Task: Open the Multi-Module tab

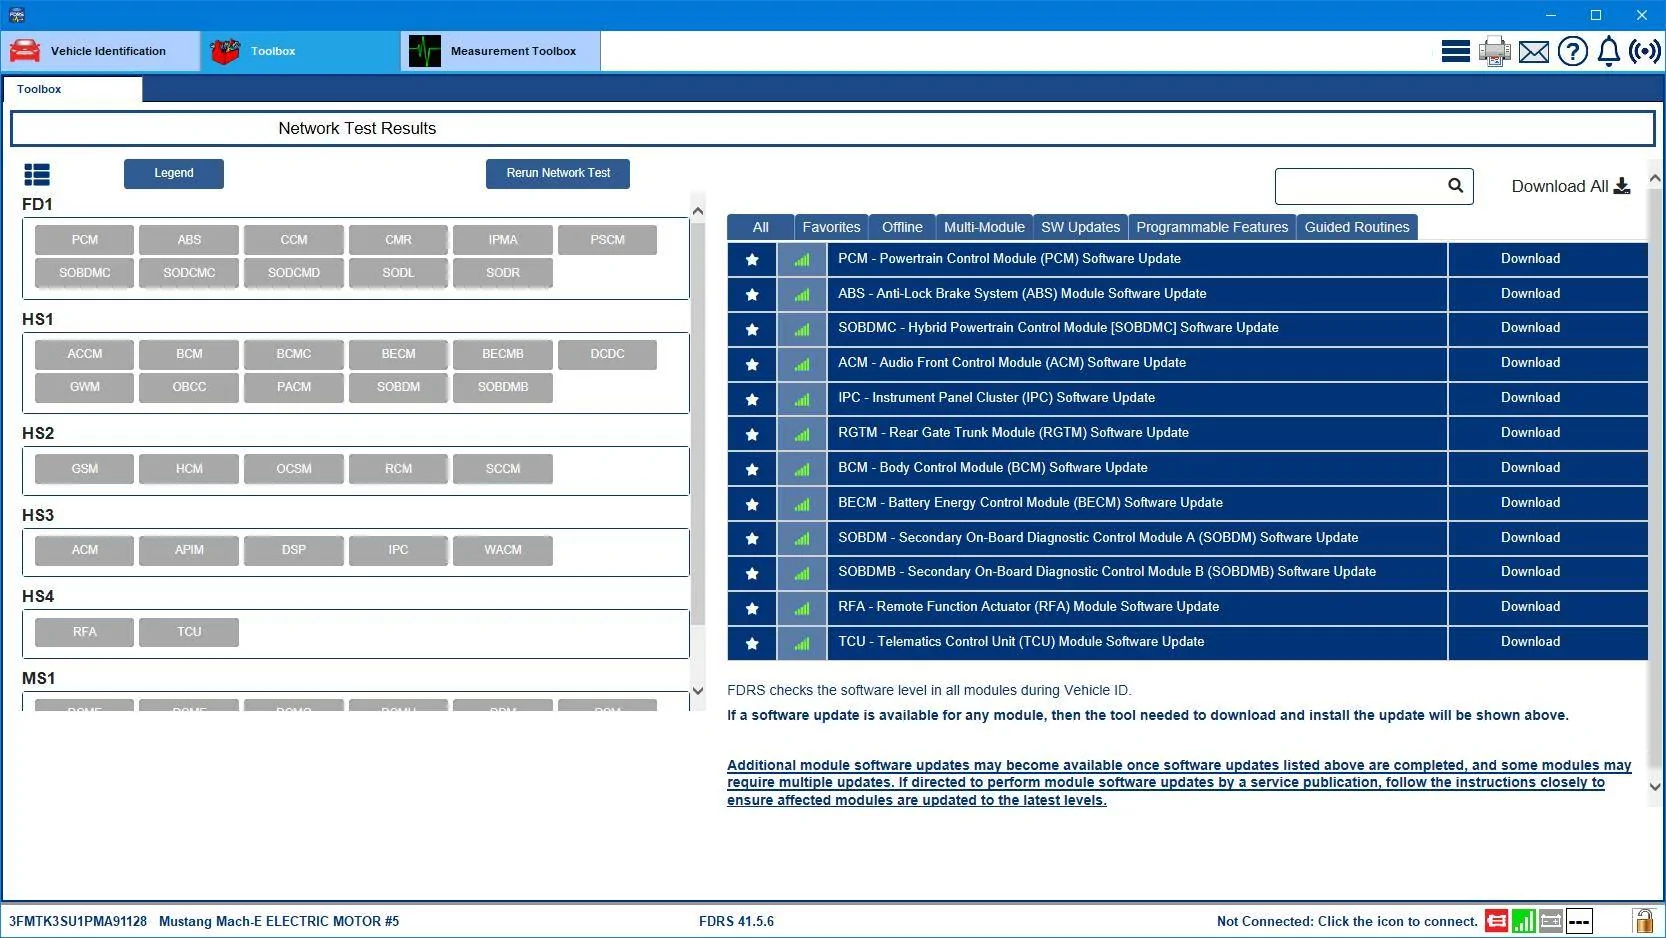Action: click(984, 227)
